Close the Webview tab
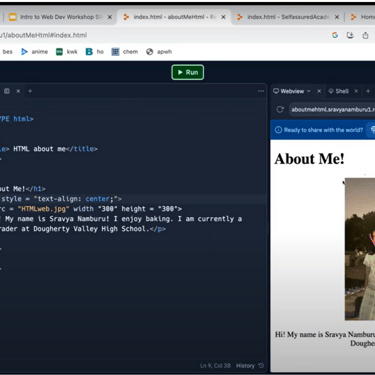The width and height of the screenshot is (375, 375). pos(319,91)
